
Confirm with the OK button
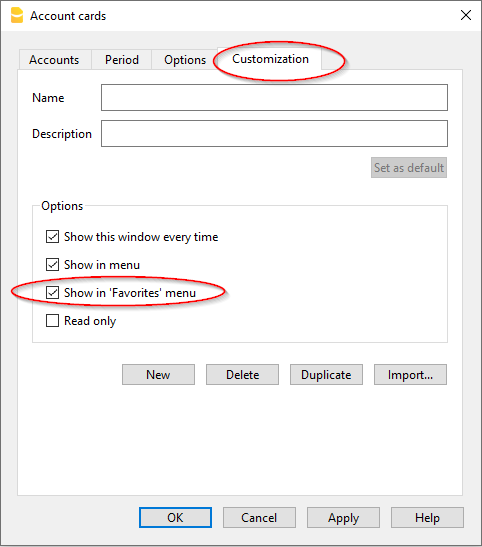point(175,517)
